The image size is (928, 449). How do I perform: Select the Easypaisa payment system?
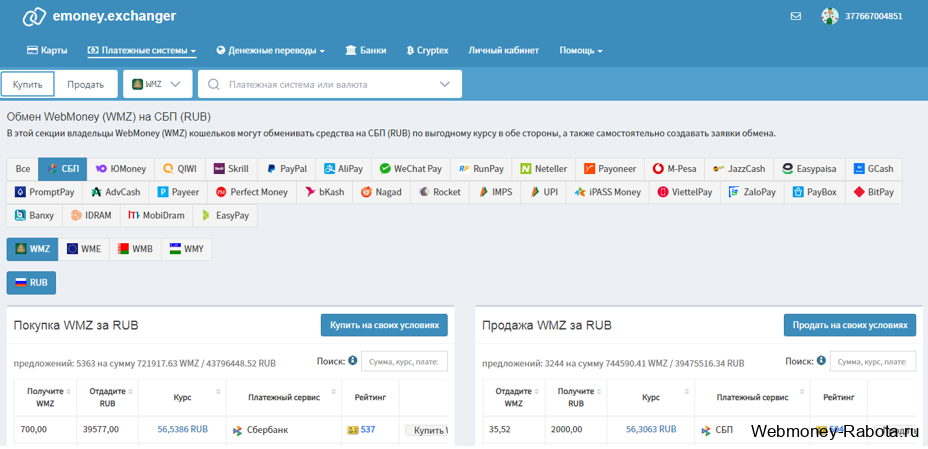(x=809, y=169)
